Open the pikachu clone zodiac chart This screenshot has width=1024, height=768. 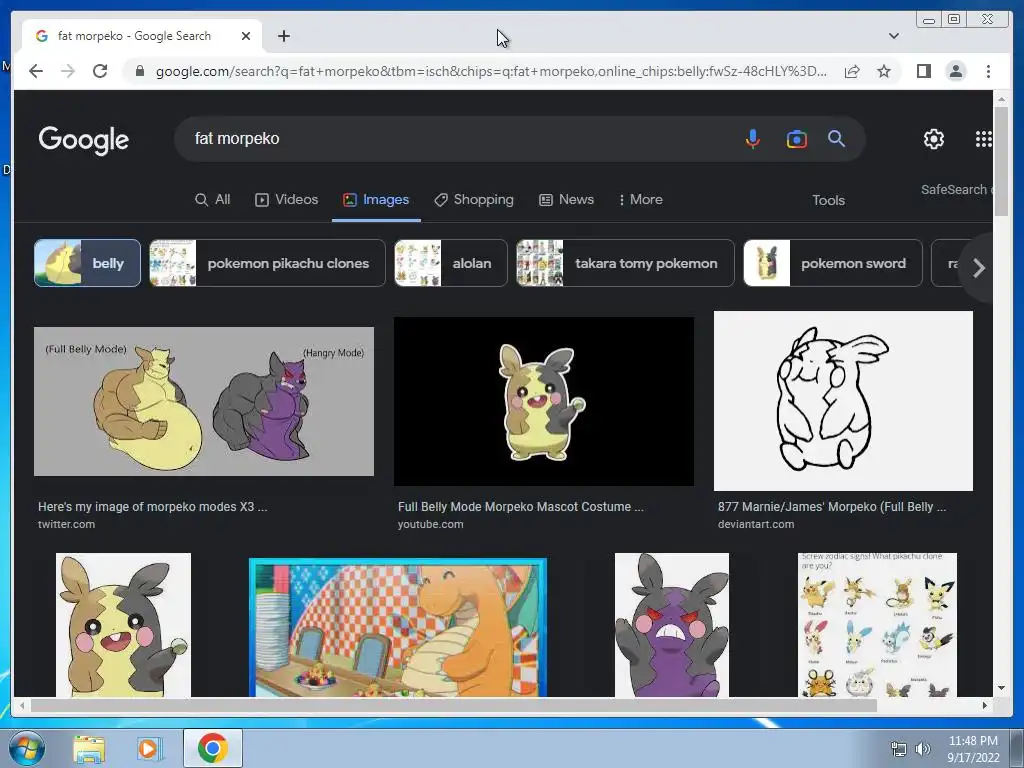point(877,625)
